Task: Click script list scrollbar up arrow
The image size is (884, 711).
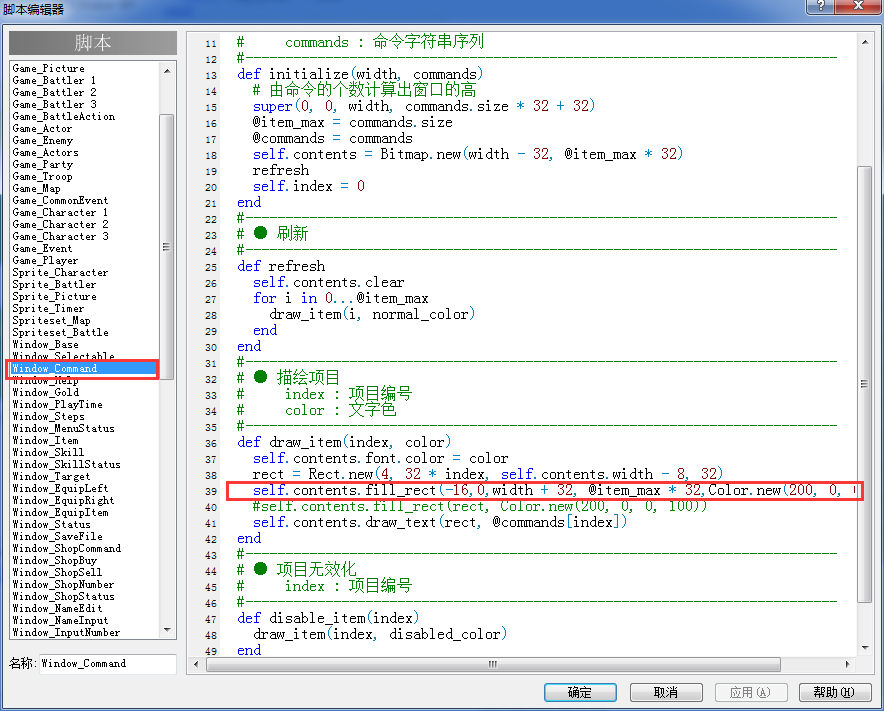Action: tap(167, 71)
